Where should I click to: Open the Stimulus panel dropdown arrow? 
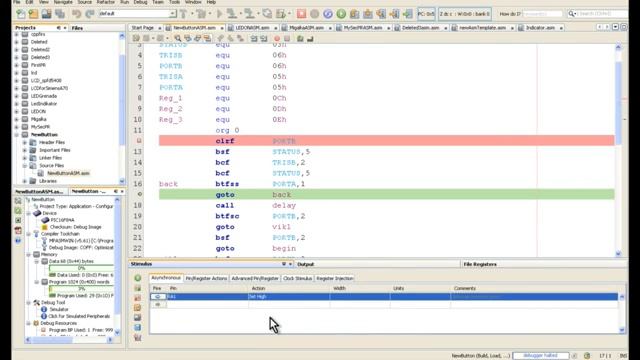pos(283,264)
